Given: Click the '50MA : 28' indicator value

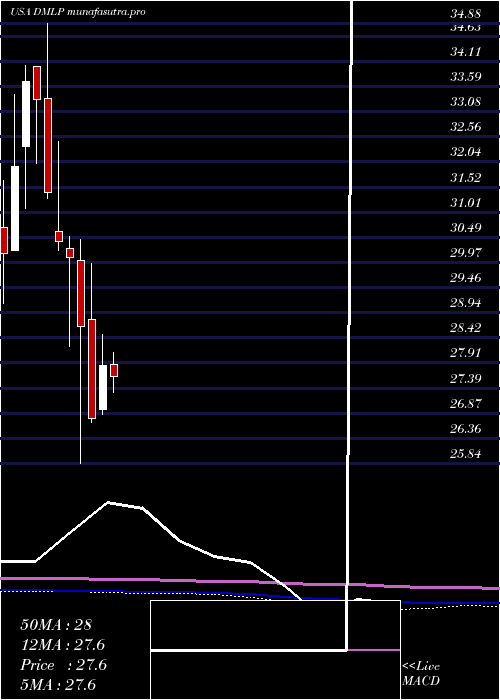Looking at the screenshot, I should tap(56, 625).
